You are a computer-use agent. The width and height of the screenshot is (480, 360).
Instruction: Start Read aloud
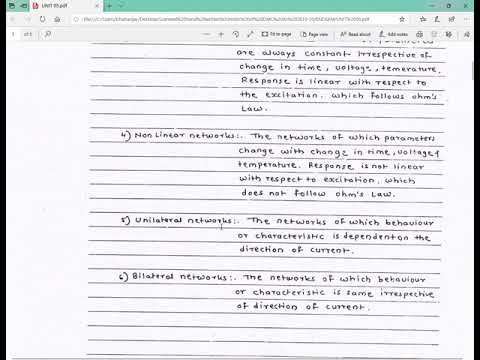[x=355, y=34]
